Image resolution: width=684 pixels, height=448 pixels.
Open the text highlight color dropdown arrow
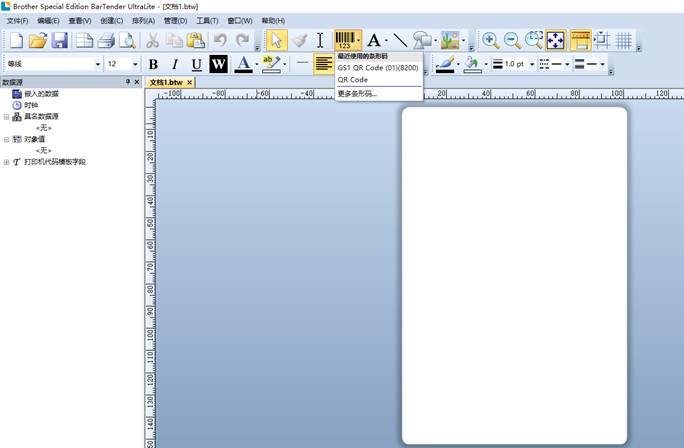click(x=285, y=65)
